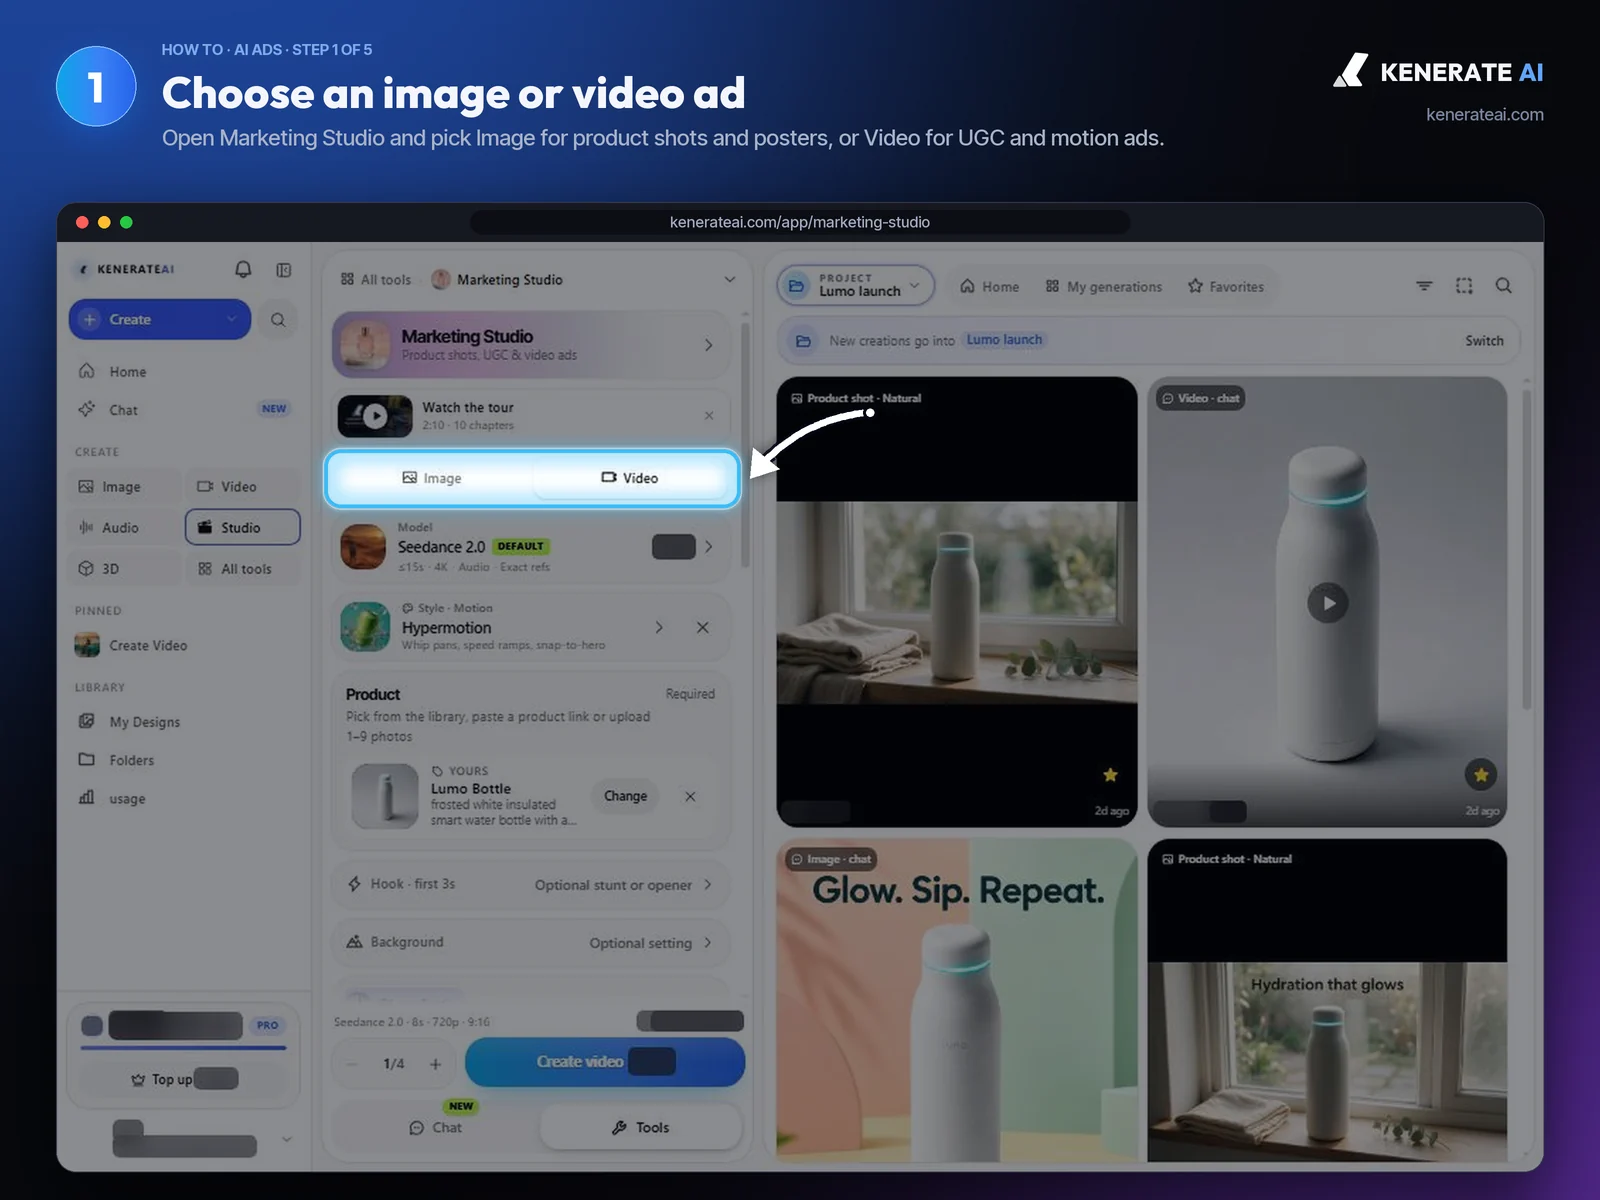The image size is (1600, 1200).
Task: Switch to Image ad mode
Action: tap(432, 478)
